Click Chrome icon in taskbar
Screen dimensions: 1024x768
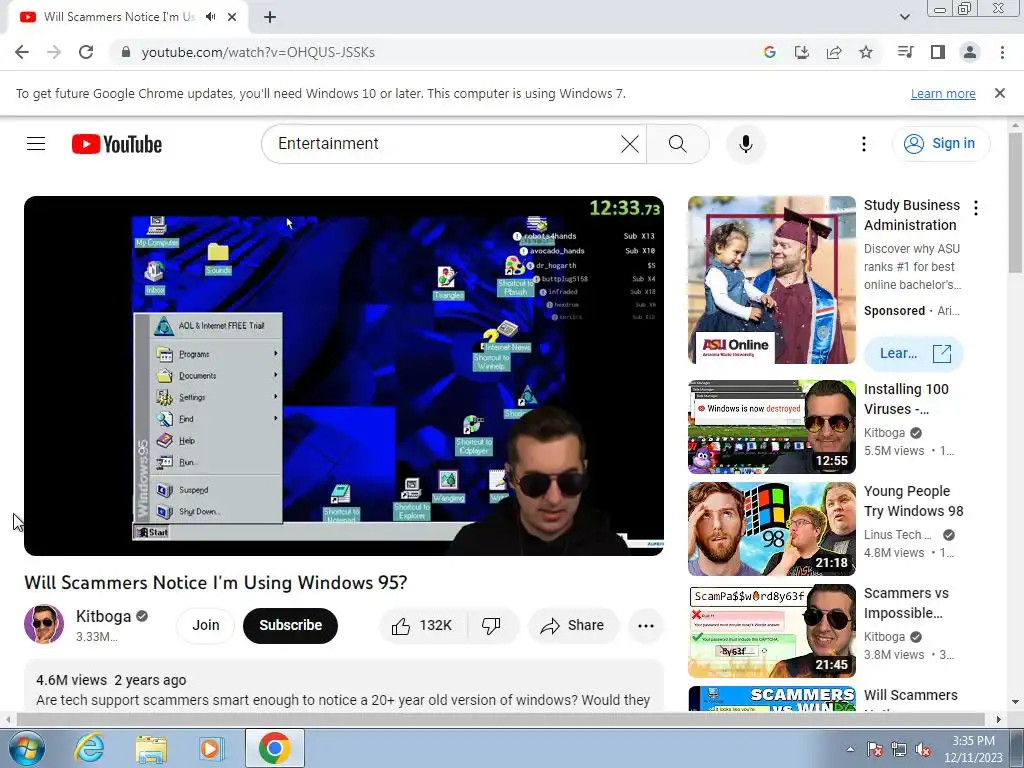pyautogui.click(x=274, y=748)
